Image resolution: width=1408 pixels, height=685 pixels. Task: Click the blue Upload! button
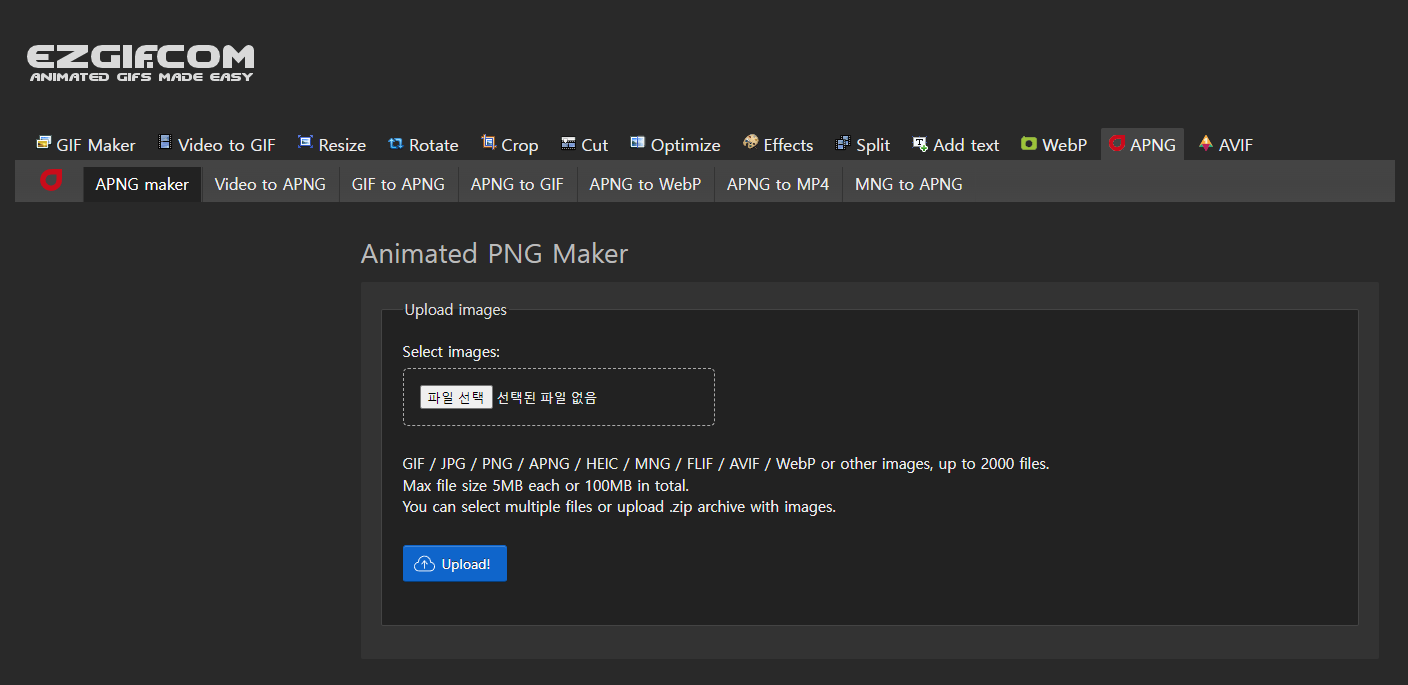pyautogui.click(x=455, y=563)
